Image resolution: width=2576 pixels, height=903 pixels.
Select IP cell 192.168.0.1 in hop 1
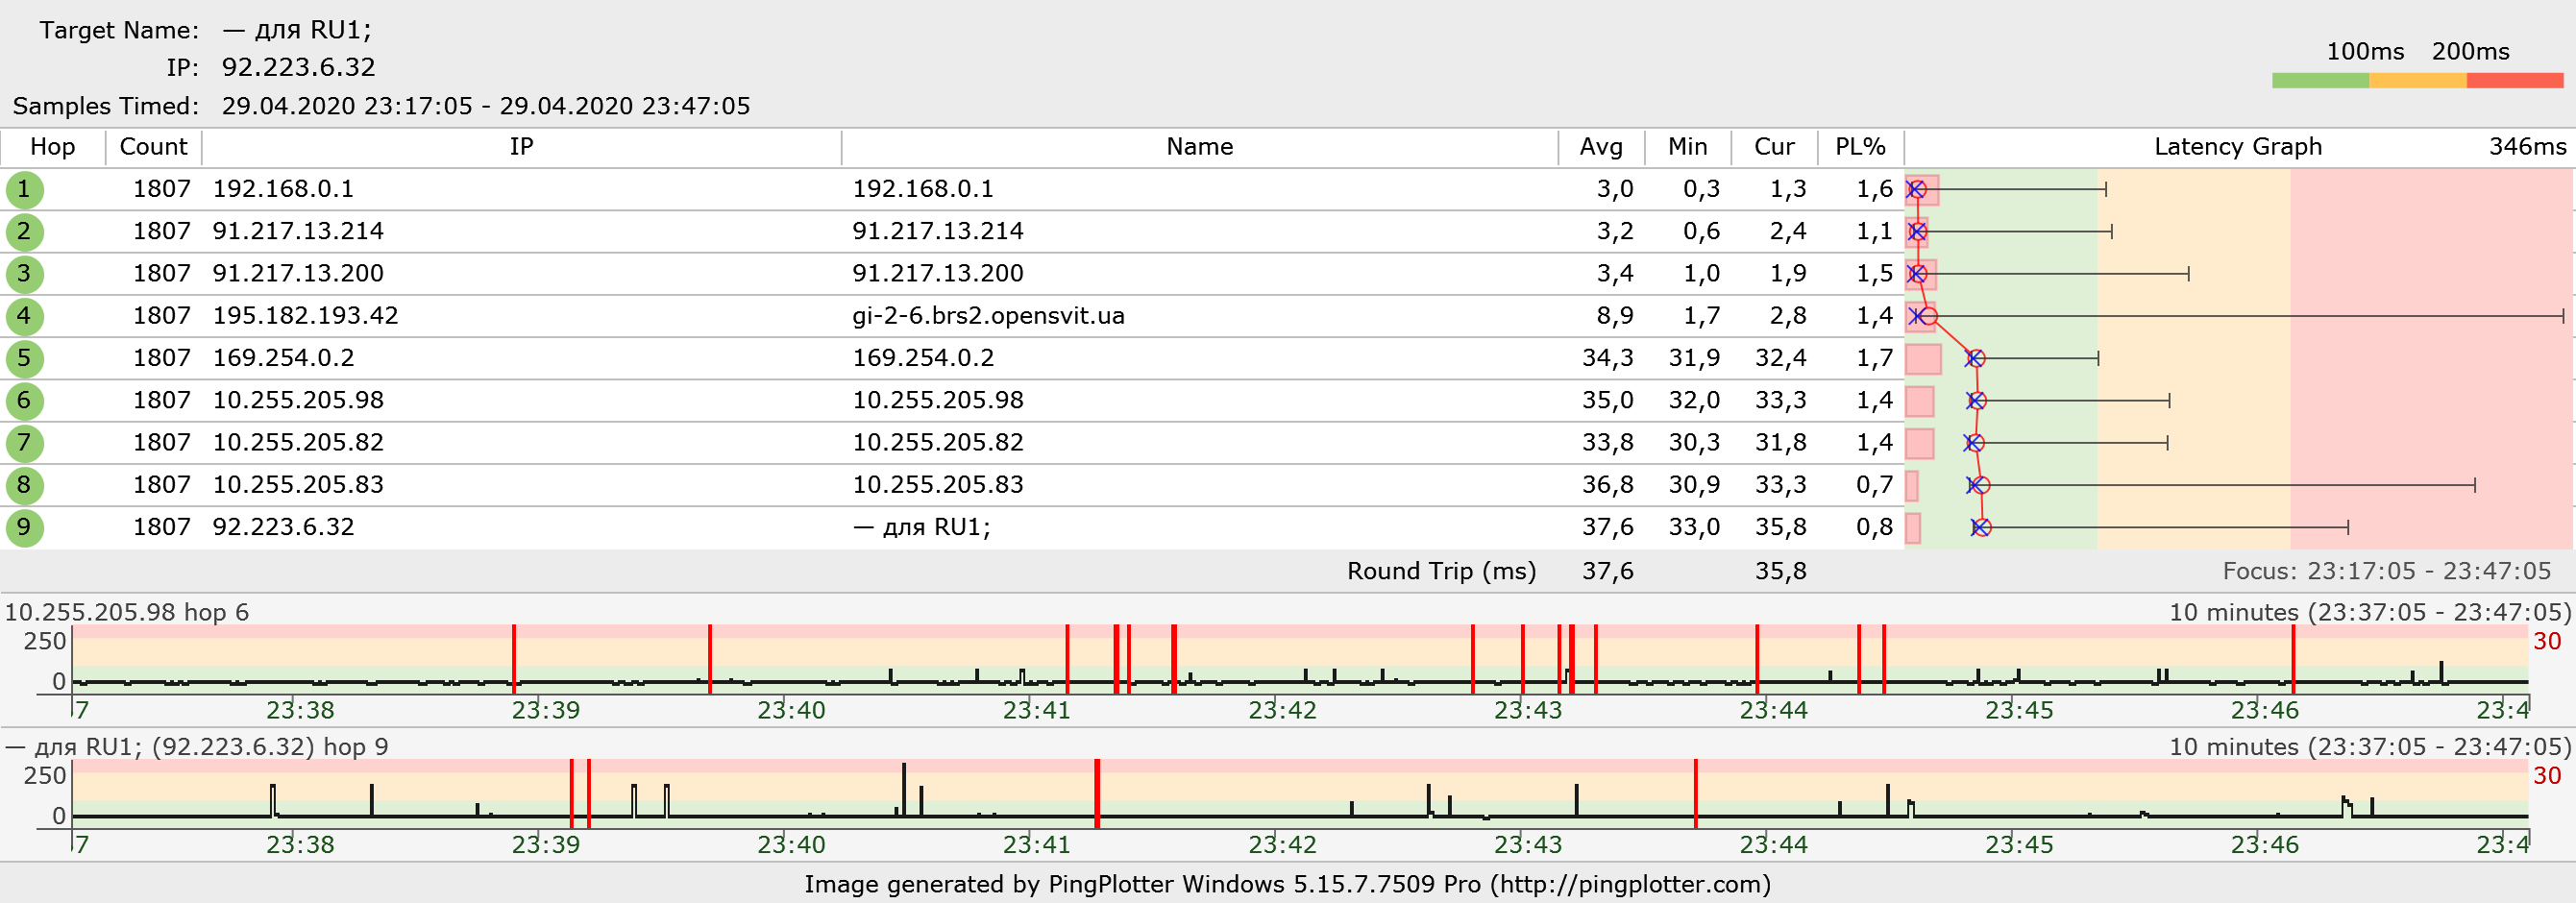coord(283,189)
